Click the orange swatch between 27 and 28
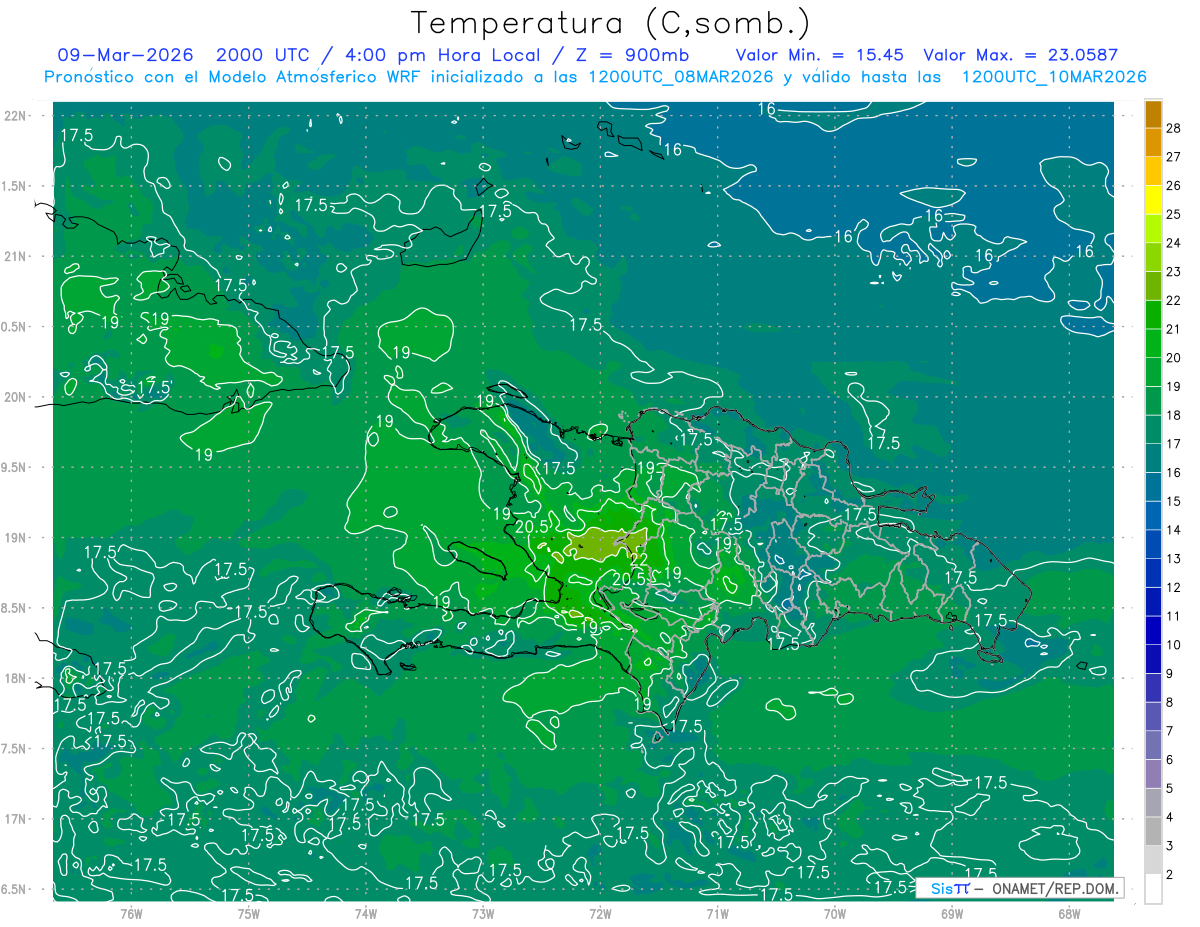The height and width of the screenshot is (927, 1200). coord(1154,142)
